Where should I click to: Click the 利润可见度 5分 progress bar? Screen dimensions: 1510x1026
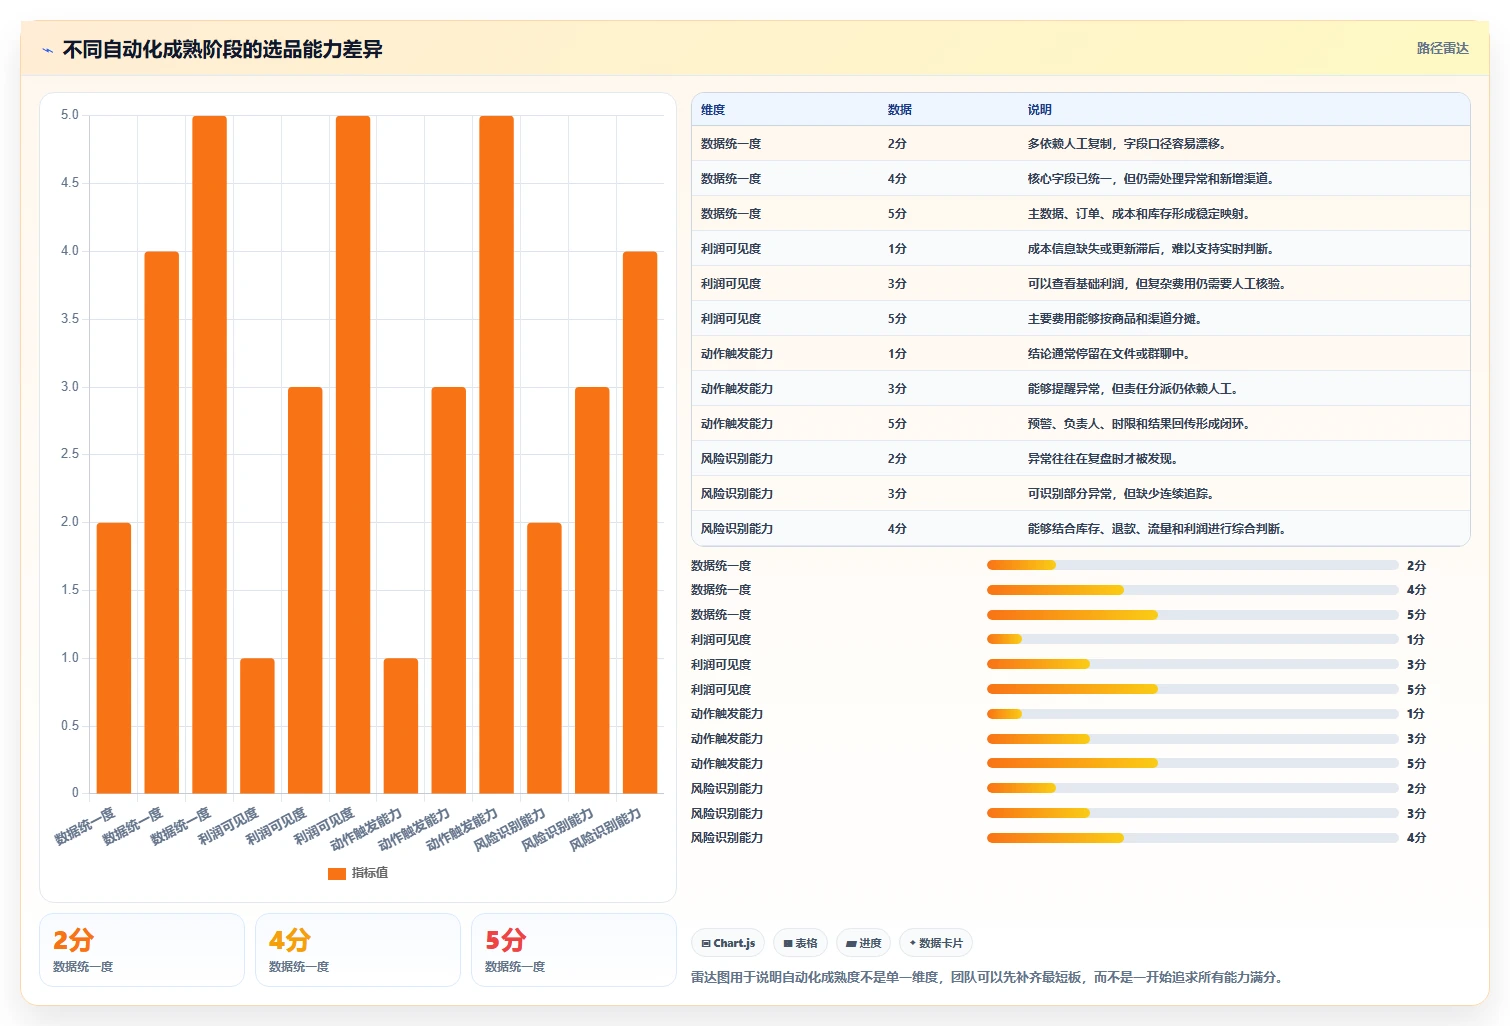(1192, 689)
